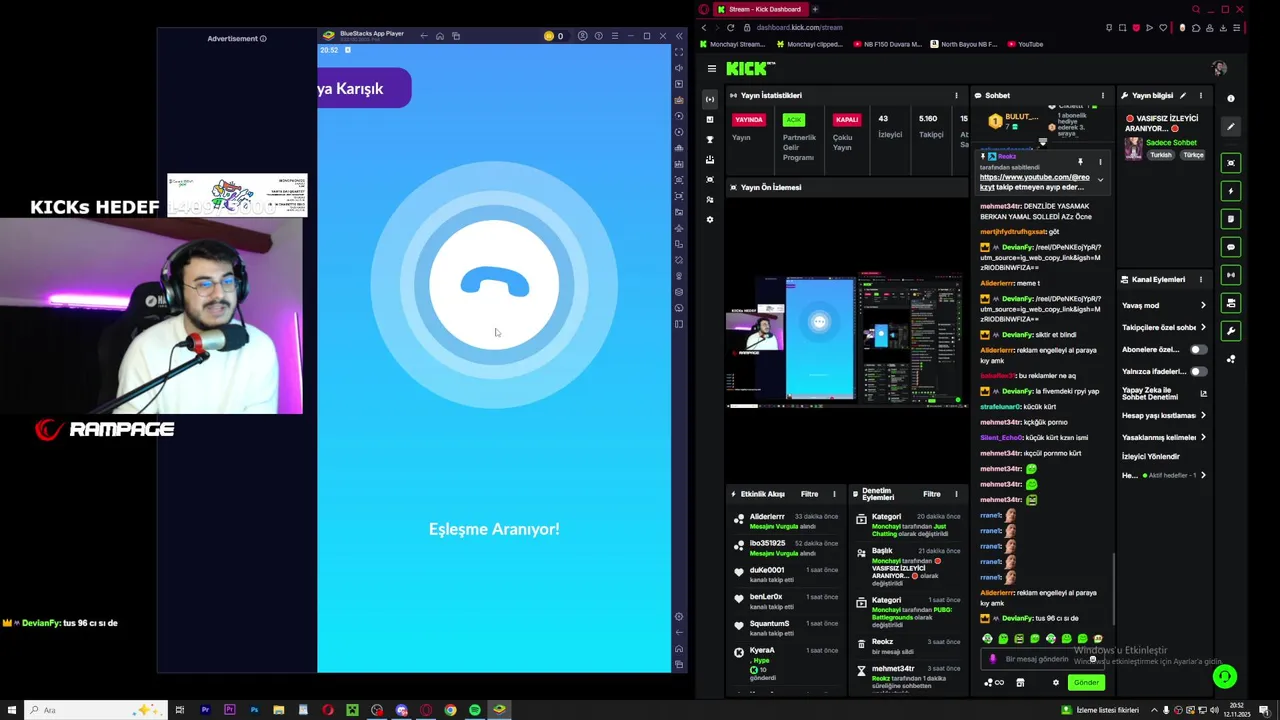Viewport: 1280px width, 720px height.
Task: Select the lightning bolt widget in the right rail
Action: click(x=1231, y=191)
